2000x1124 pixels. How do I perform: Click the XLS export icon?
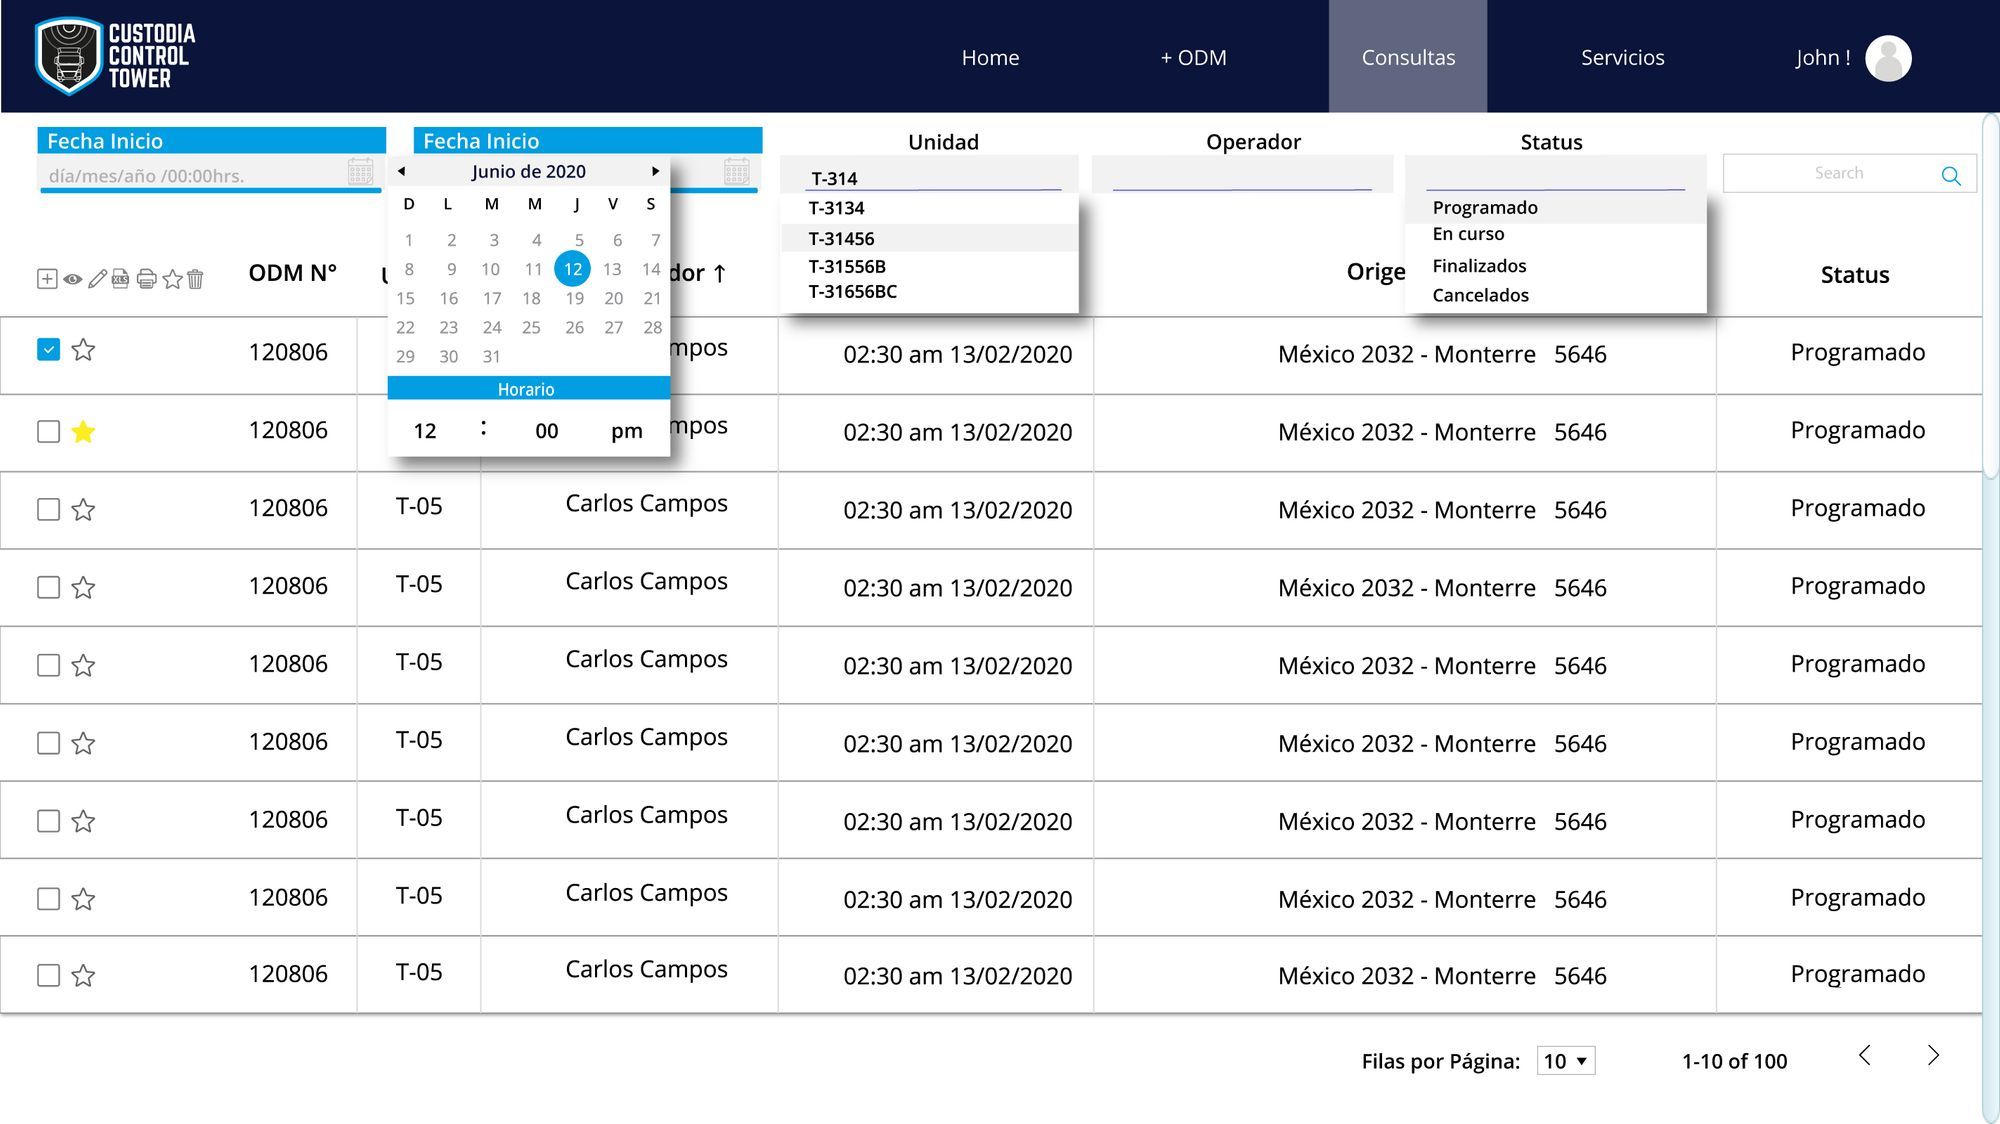[120, 279]
